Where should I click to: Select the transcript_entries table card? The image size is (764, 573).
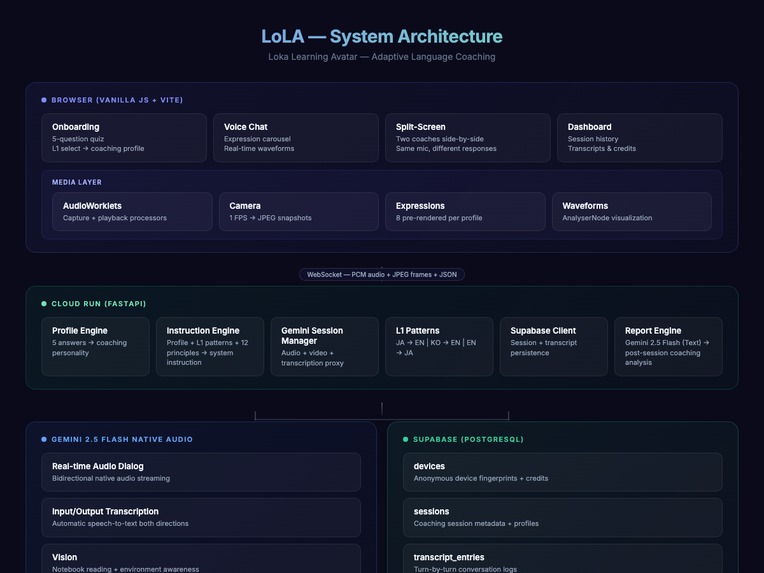pos(563,559)
